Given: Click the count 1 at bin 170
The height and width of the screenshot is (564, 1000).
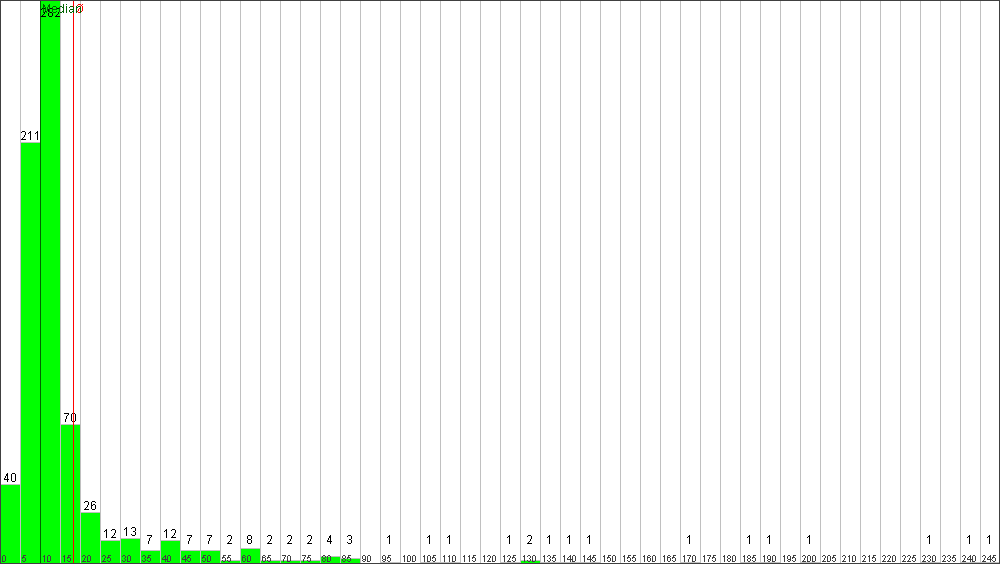Looking at the screenshot, I should click(x=689, y=540).
